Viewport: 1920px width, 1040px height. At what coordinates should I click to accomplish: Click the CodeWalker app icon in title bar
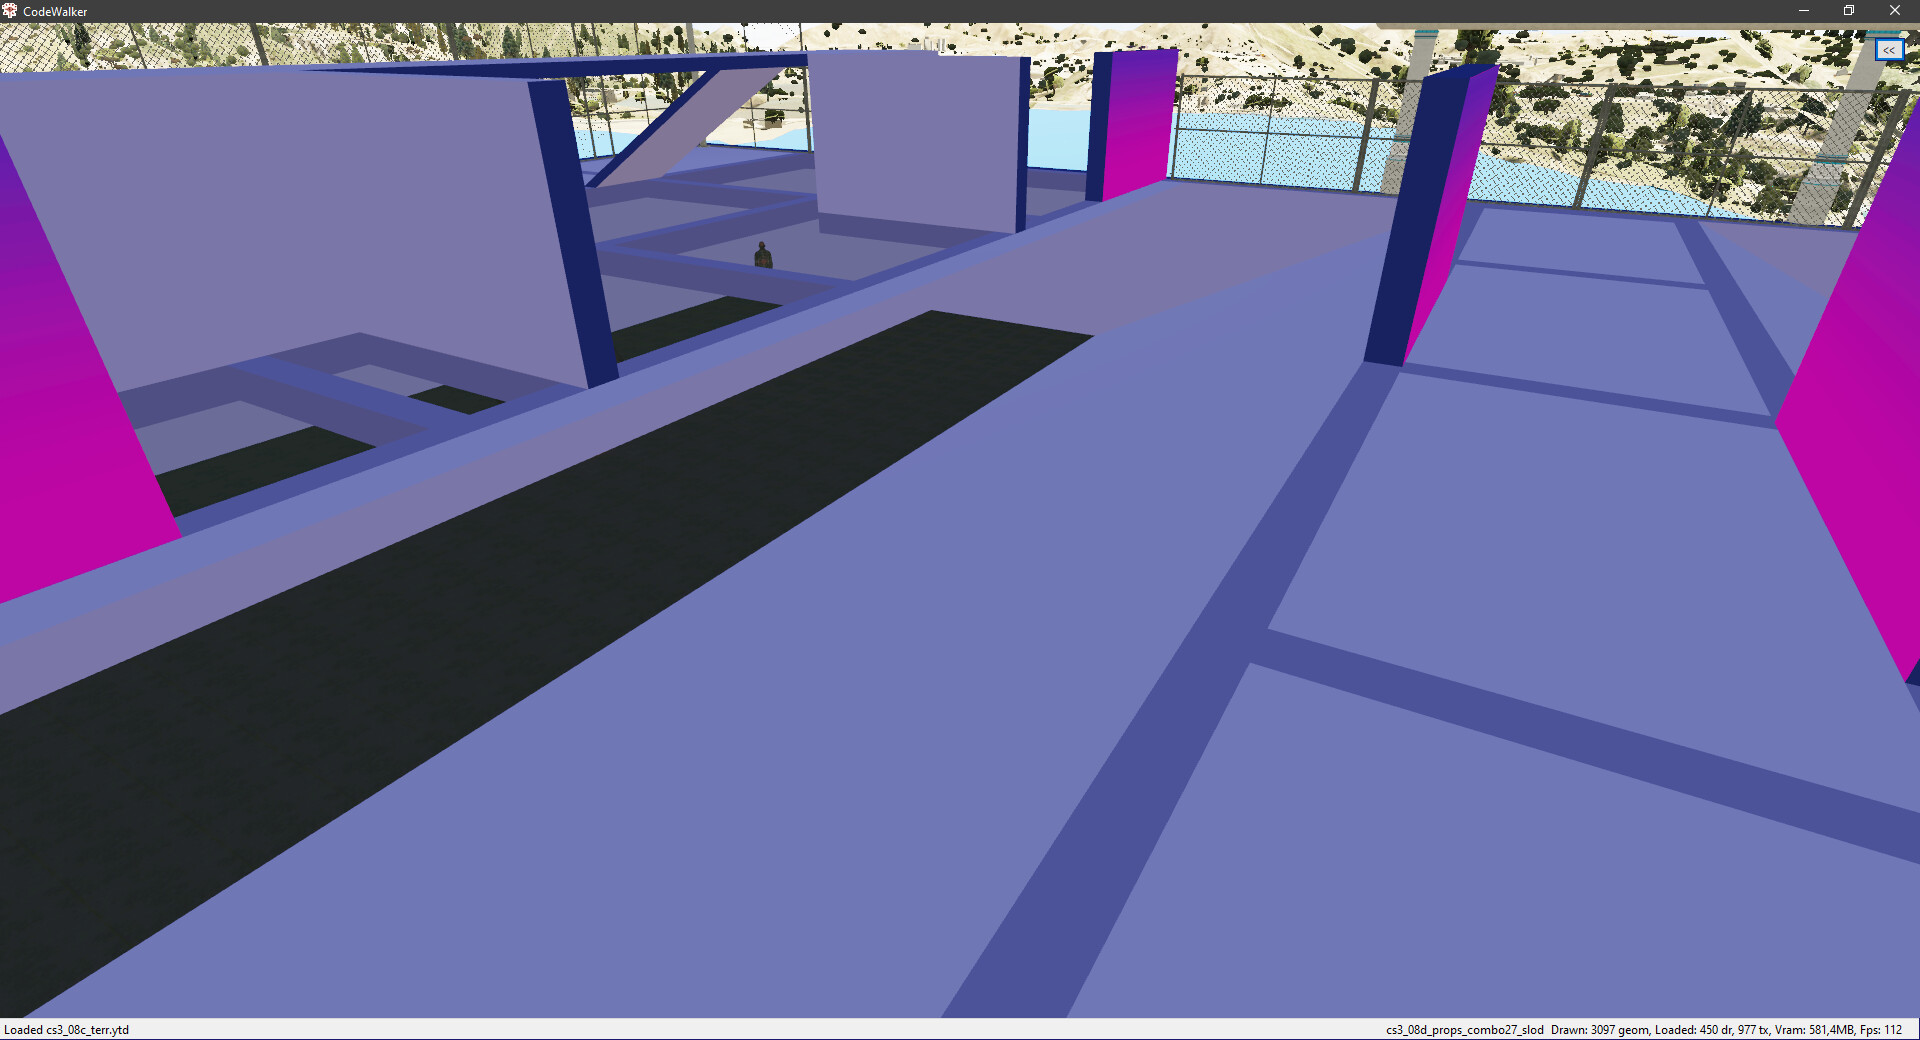tap(10, 11)
